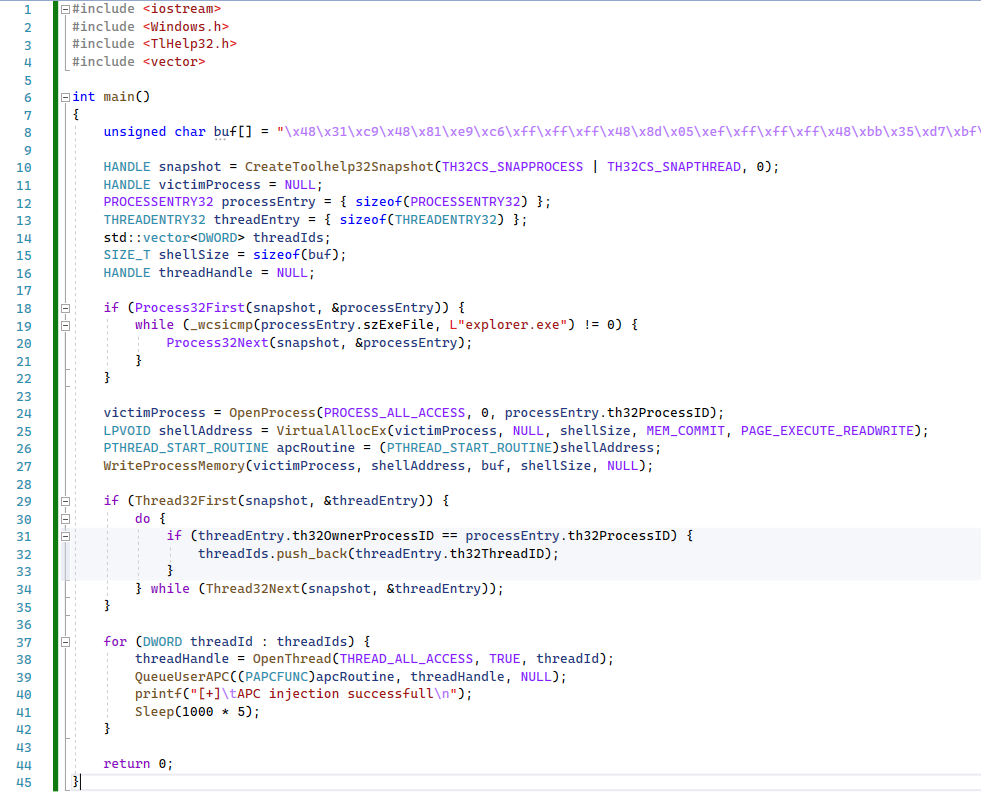
Task: Click the Thread32First call
Action: click(186, 501)
